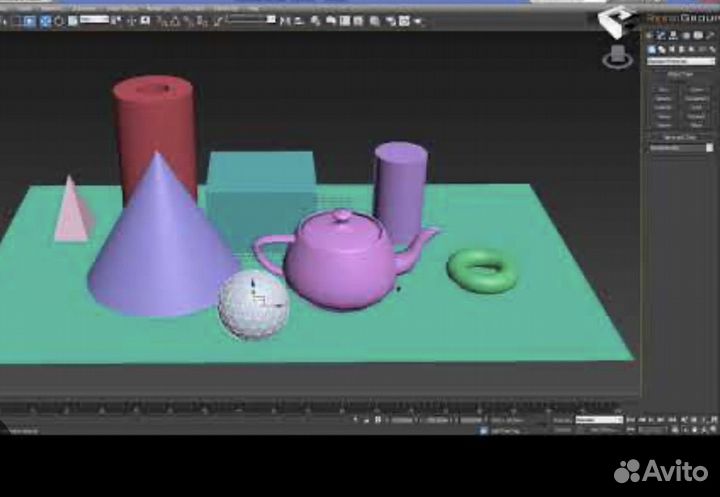Click the Render Production teapot icon

(417, 21)
